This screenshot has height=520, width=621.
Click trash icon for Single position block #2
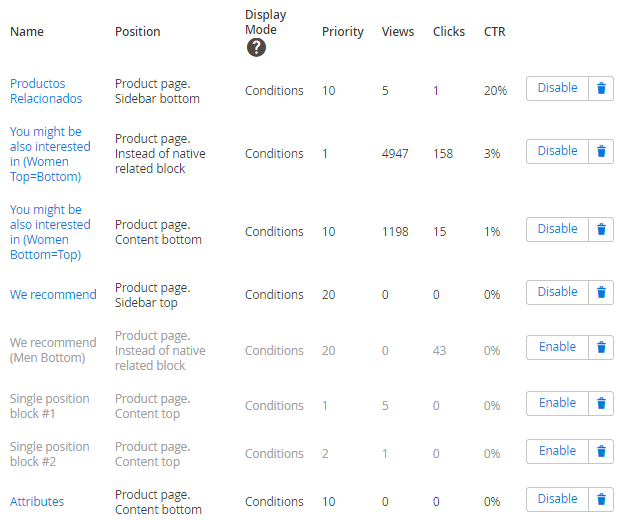(x=601, y=451)
